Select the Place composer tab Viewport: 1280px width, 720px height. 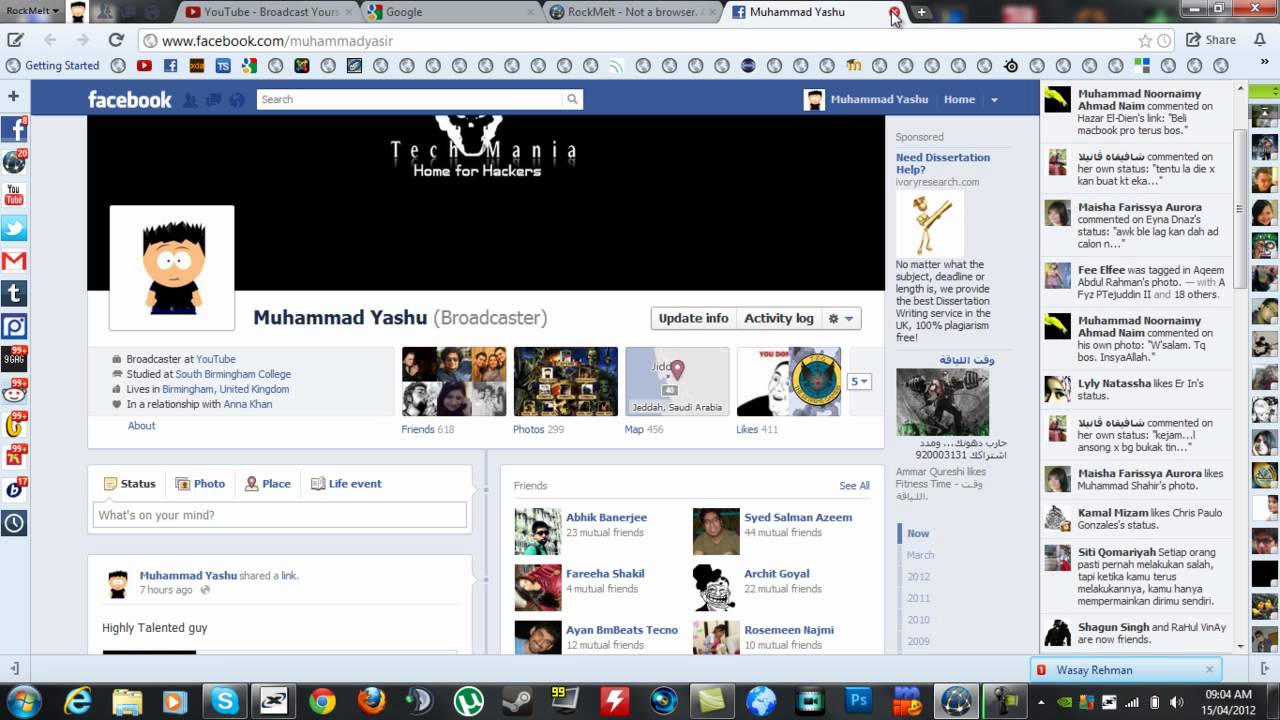pos(268,483)
